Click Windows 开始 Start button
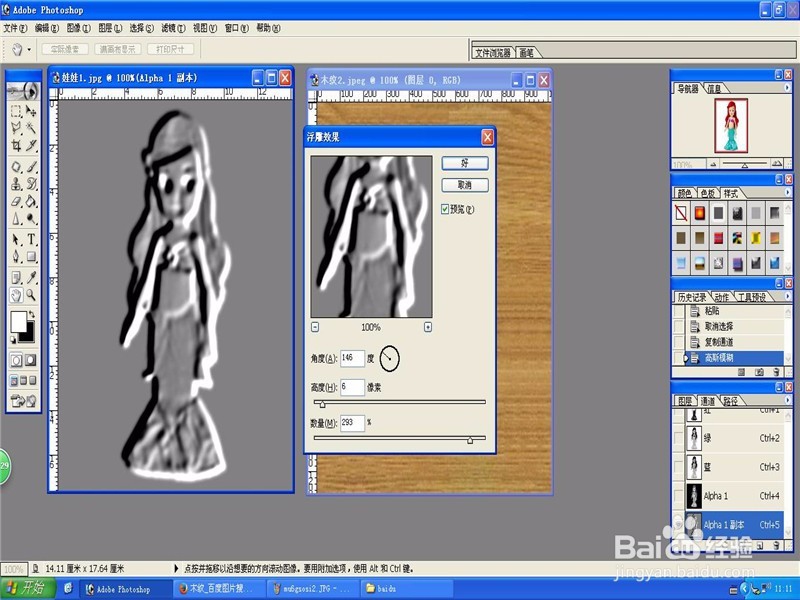 (x=27, y=588)
